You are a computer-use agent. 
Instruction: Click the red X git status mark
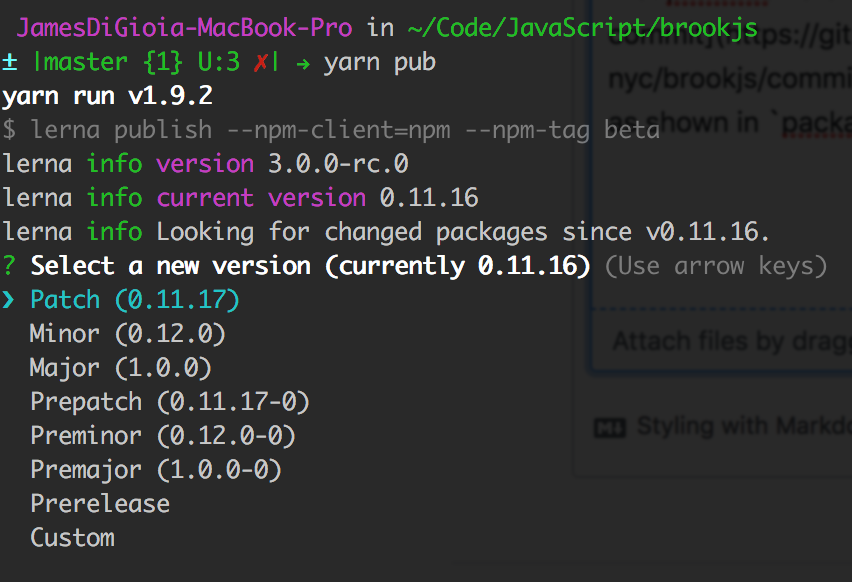point(260,63)
